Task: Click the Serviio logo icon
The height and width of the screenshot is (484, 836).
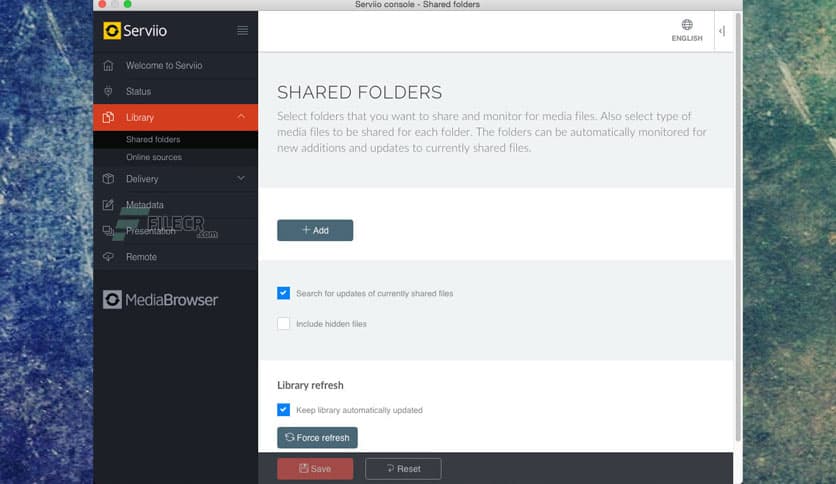Action: [112, 31]
